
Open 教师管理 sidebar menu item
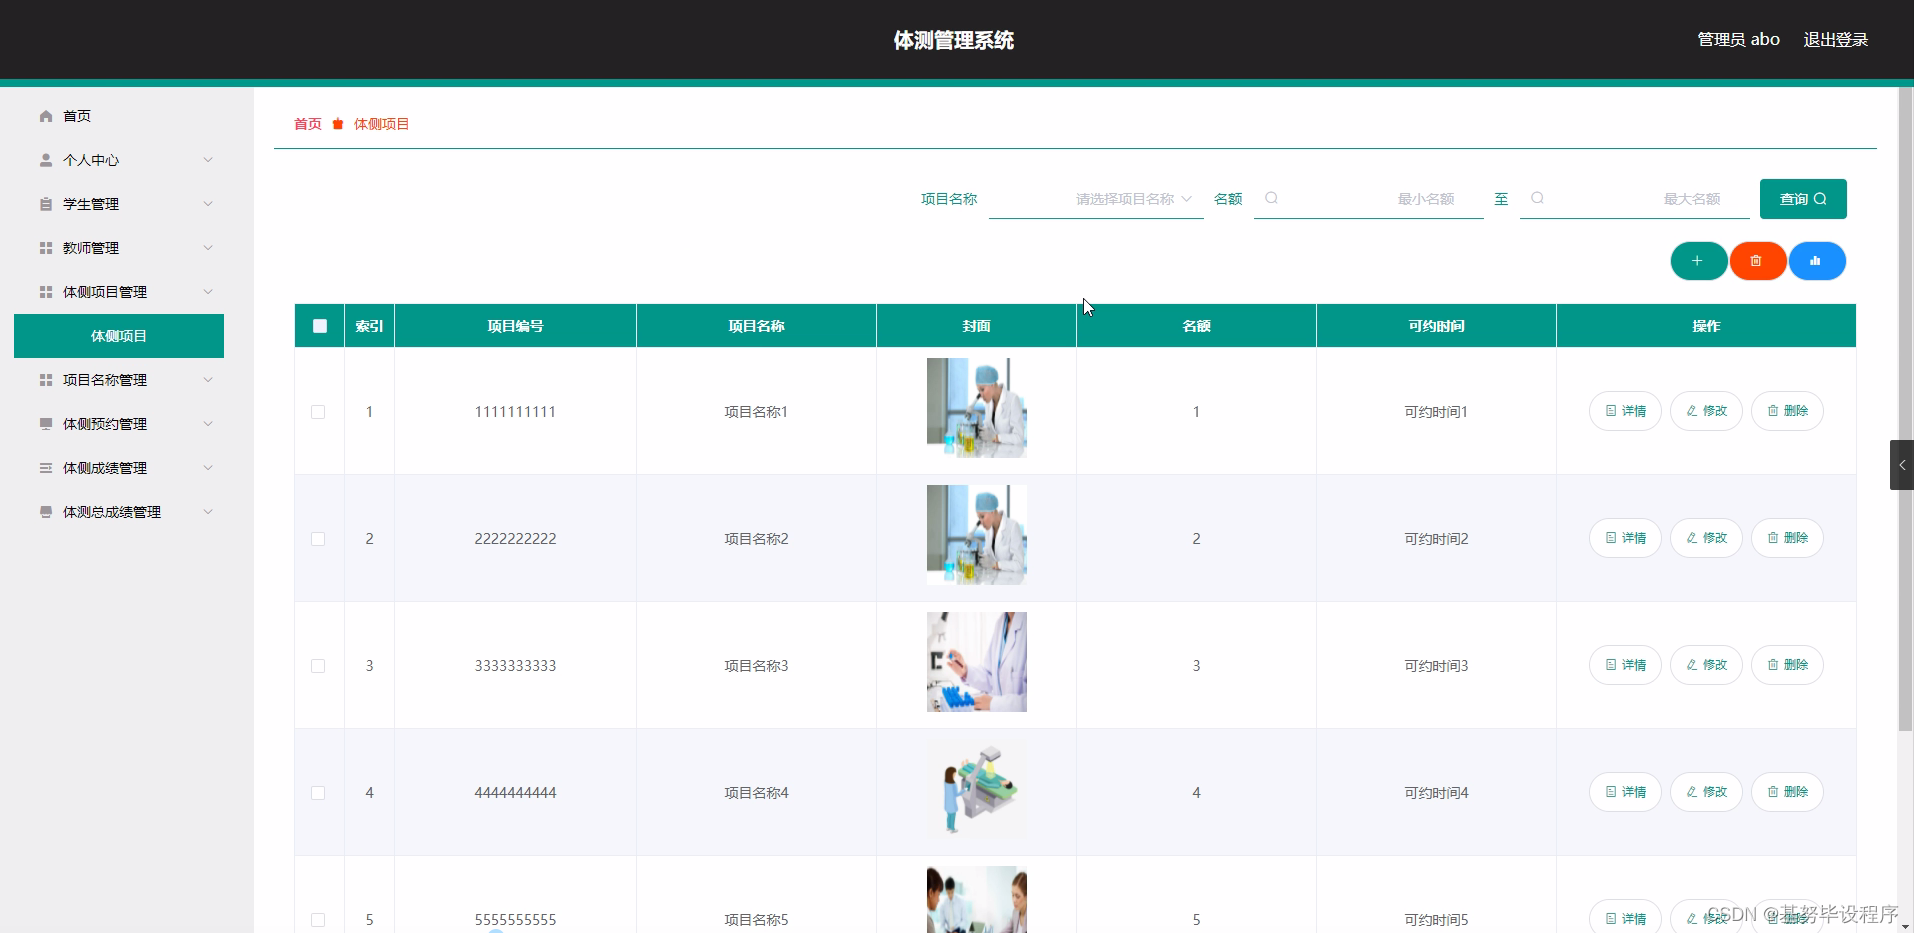point(119,248)
